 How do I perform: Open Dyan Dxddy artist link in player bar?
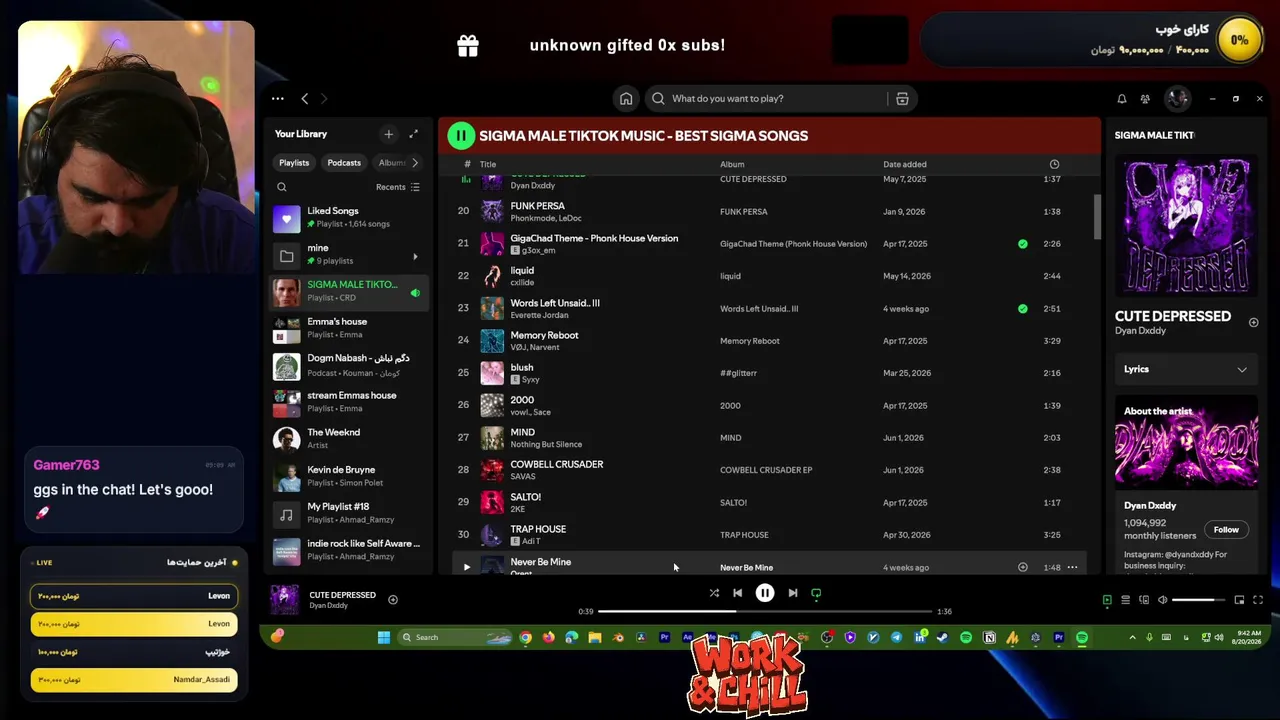tap(329, 606)
